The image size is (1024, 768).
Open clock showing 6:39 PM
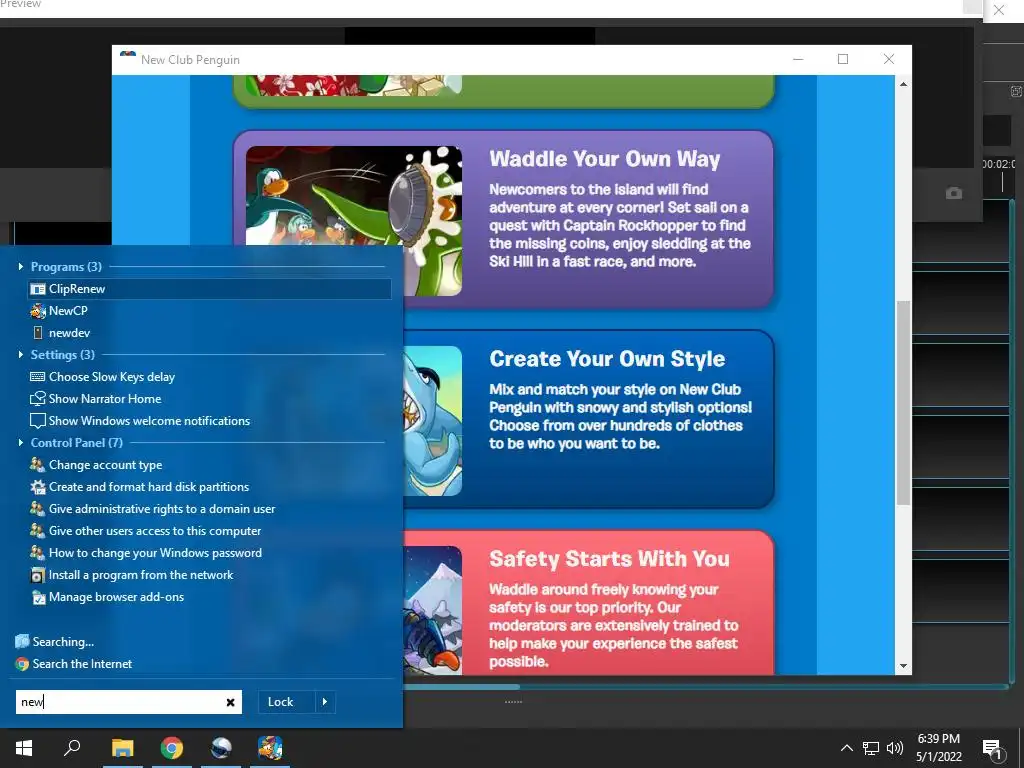pos(938,748)
